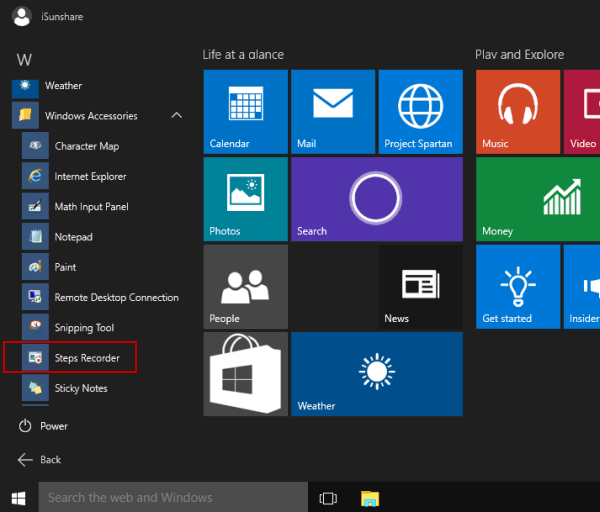The height and width of the screenshot is (512, 600).
Task: Click the search the web and Windows box
Action: pyautogui.click(x=173, y=497)
